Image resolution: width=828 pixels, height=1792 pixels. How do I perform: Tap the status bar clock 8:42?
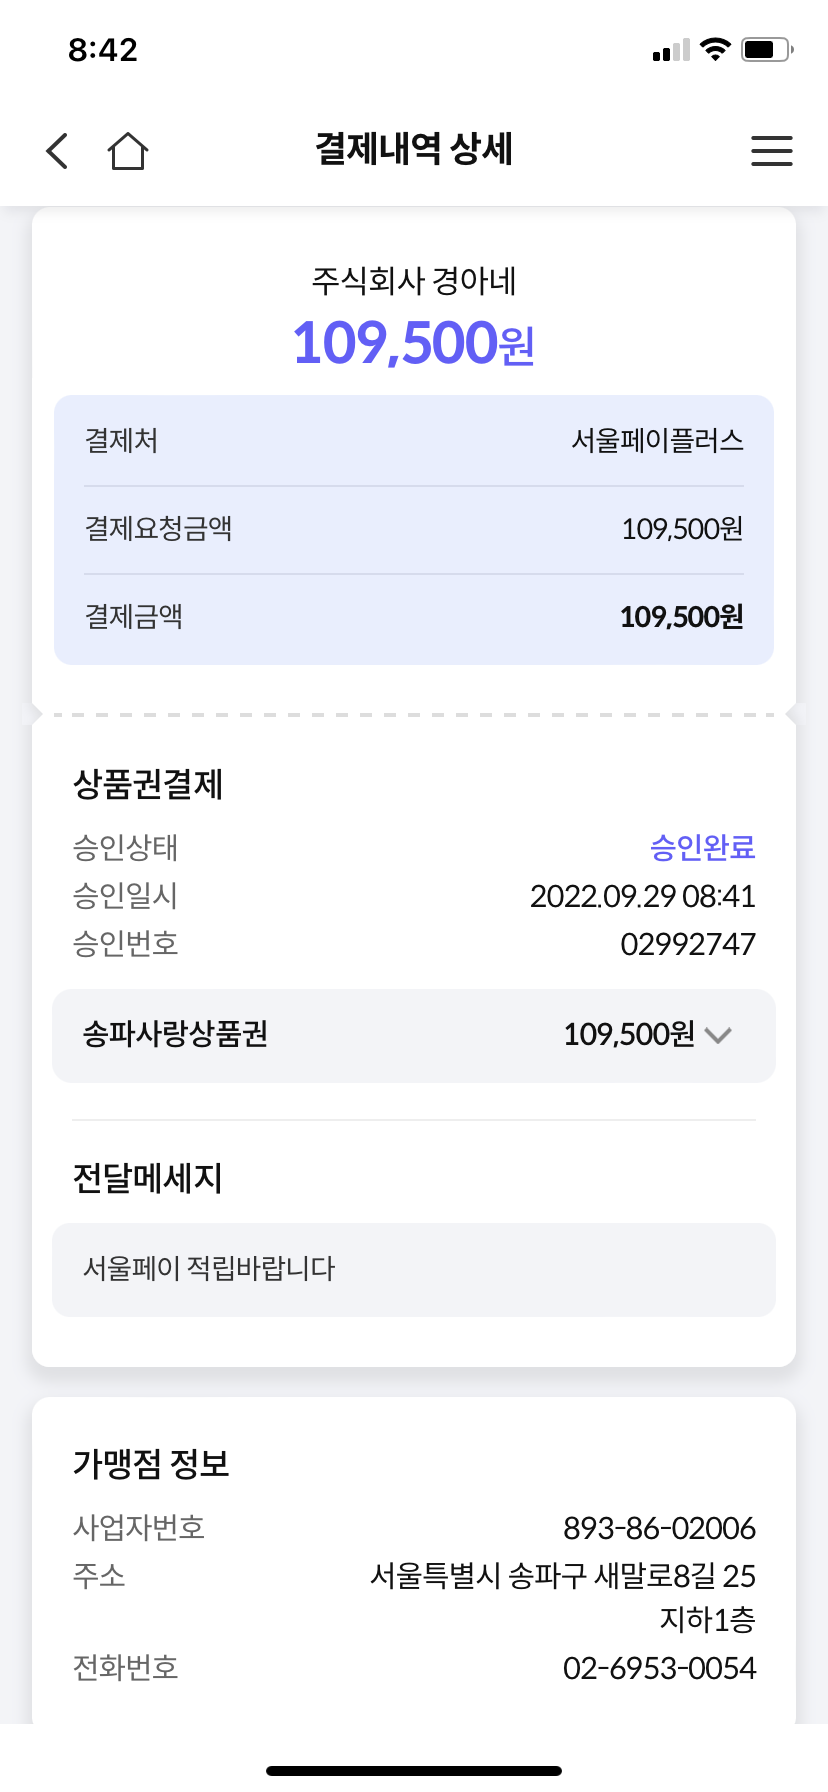coord(103,50)
